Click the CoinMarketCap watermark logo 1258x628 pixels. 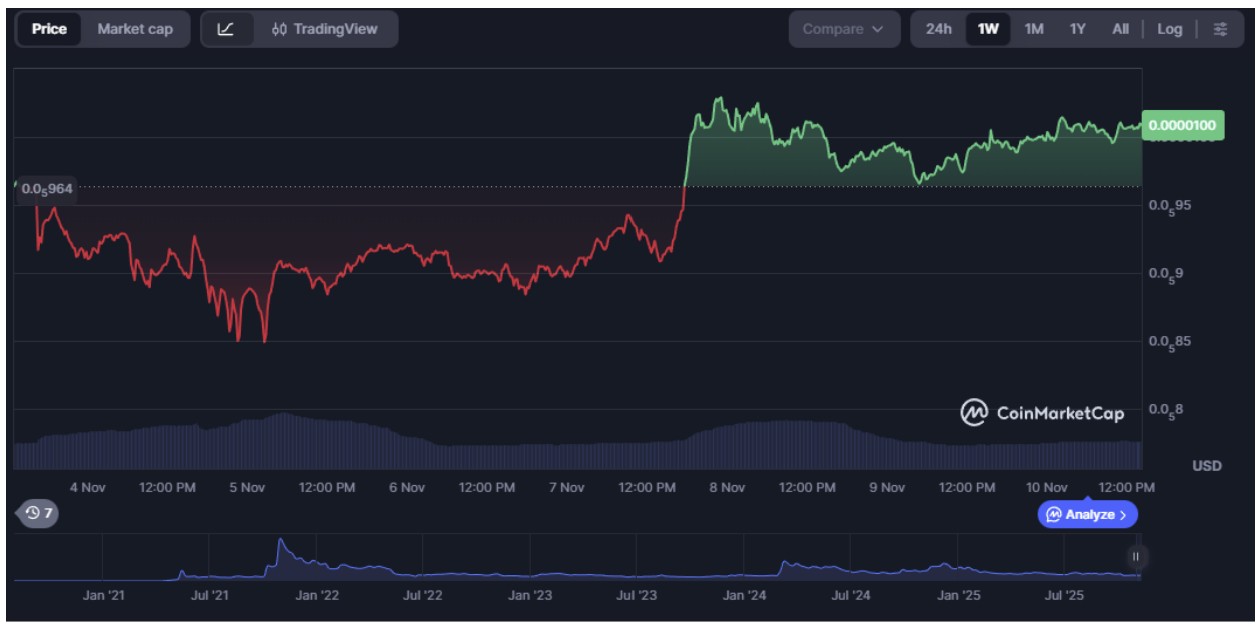(x=1042, y=412)
